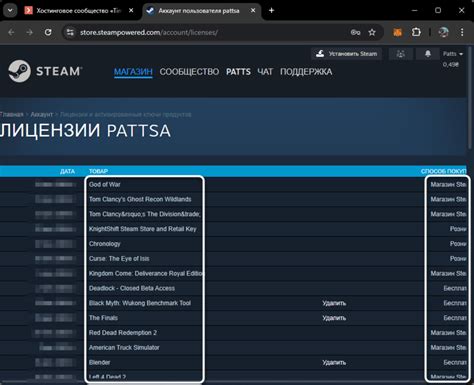The image size is (474, 385).
Task: Click the ТОВАР column header
Action: (98, 171)
